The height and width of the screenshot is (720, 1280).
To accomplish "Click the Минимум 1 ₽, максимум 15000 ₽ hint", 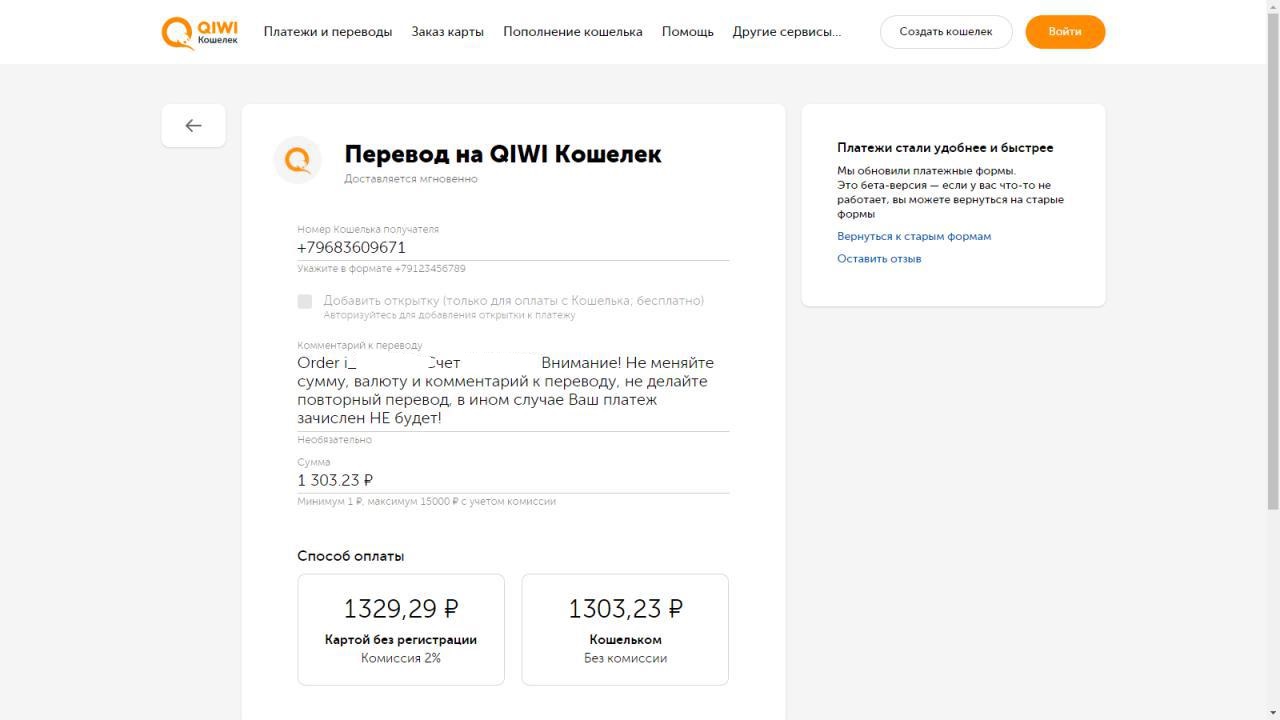I will [x=426, y=501].
